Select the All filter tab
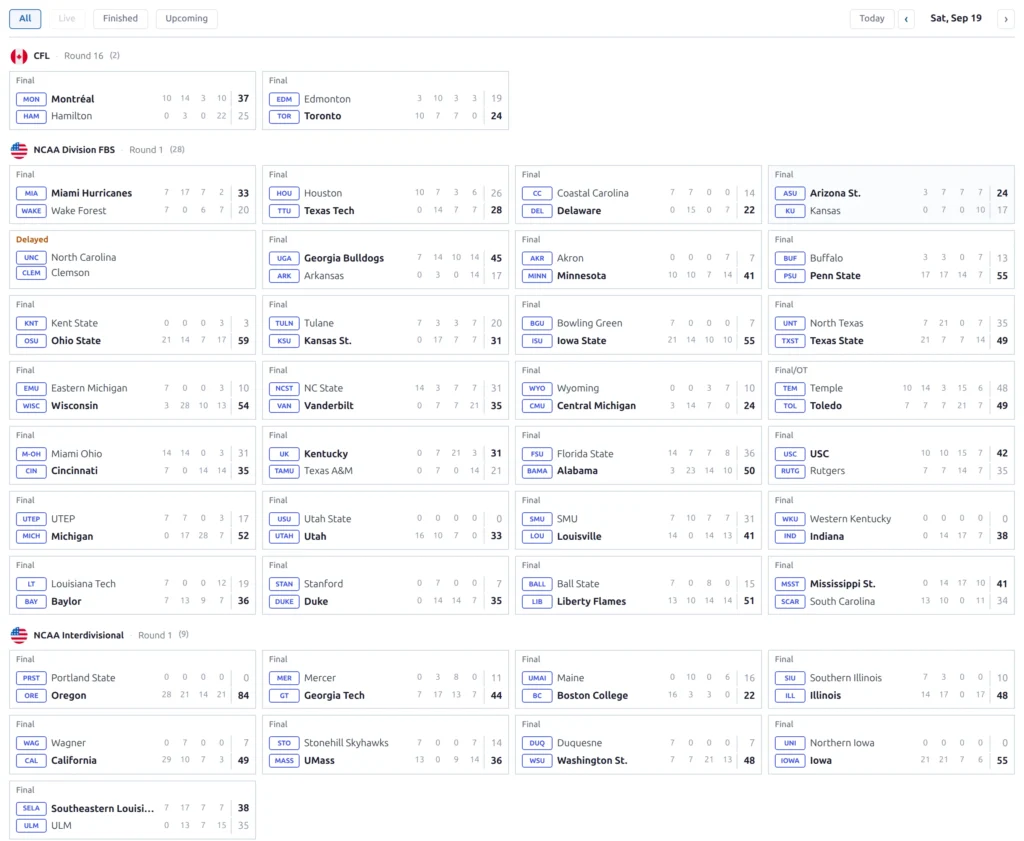The image size is (1024, 841). pos(25,18)
